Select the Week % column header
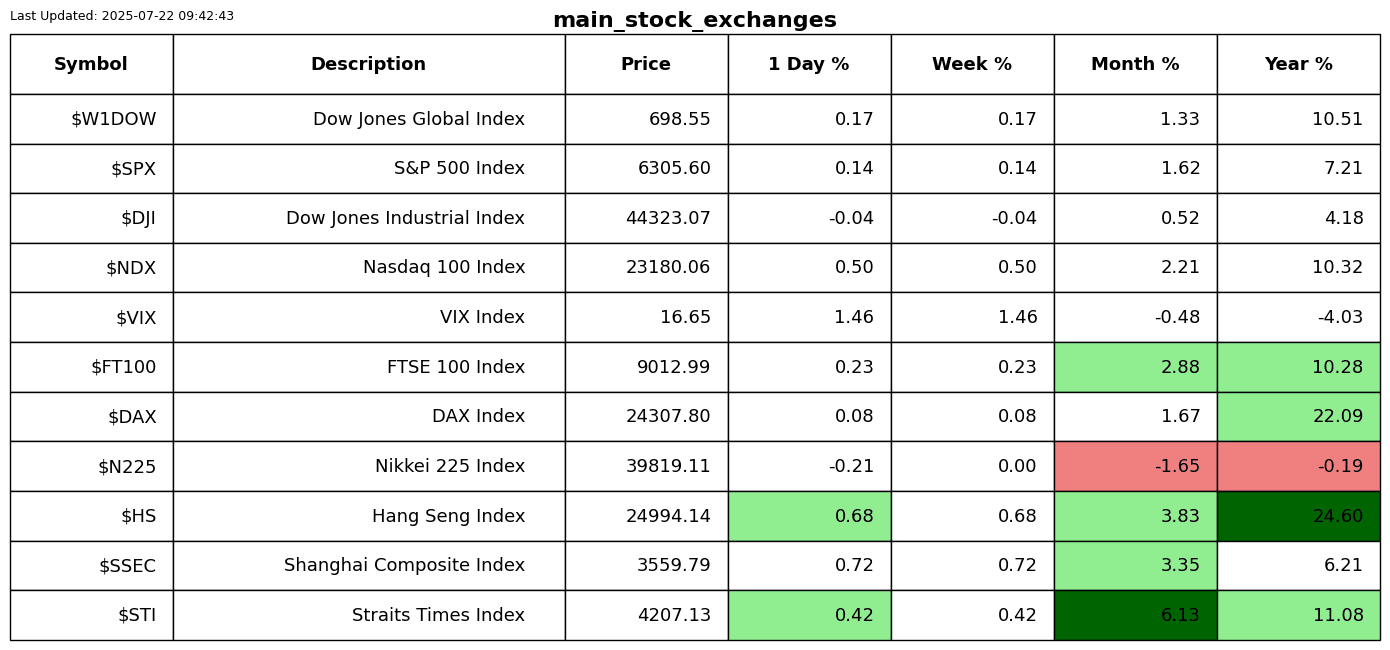Image resolution: width=1390 pixels, height=650 pixels. pos(972,65)
